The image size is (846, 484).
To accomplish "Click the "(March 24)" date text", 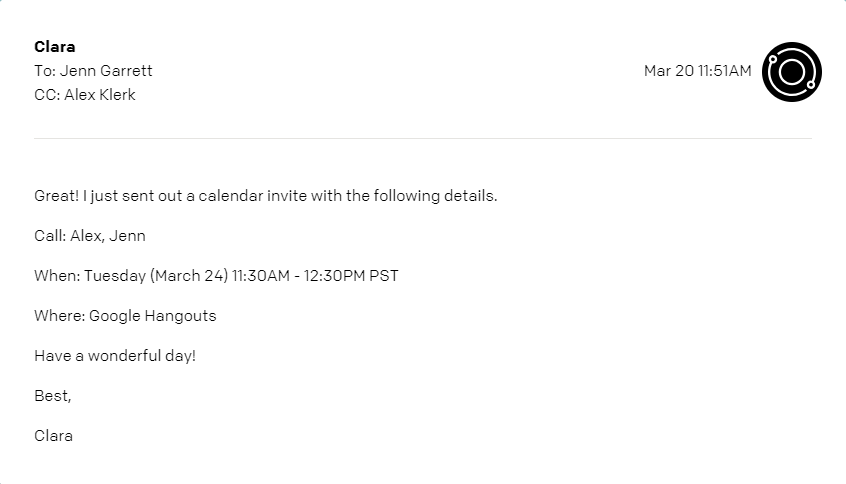I will coord(189,276).
